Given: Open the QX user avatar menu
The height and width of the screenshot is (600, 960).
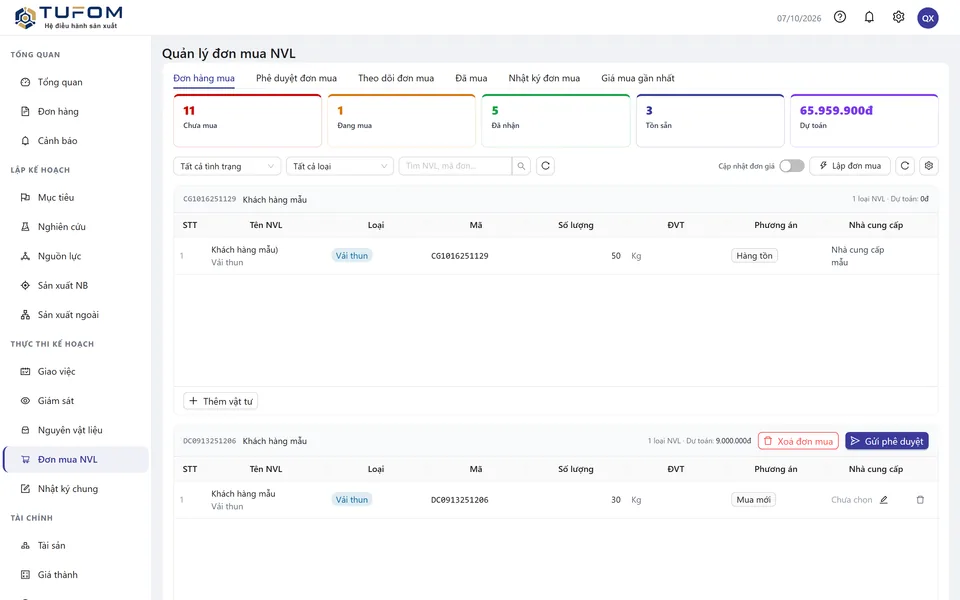Looking at the screenshot, I should pyautogui.click(x=928, y=18).
